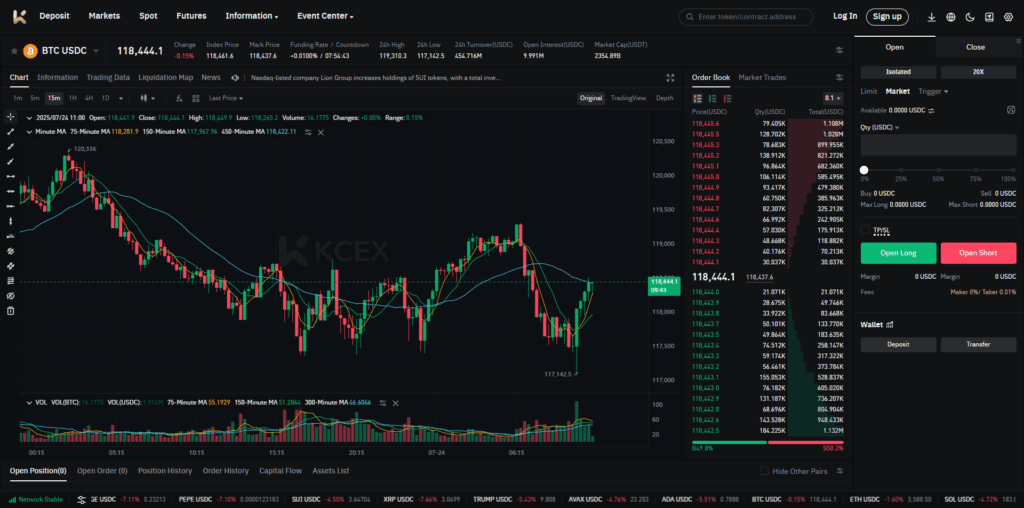
Task: Click the Sign up button
Action: pyautogui.click(x=887, y=16)
